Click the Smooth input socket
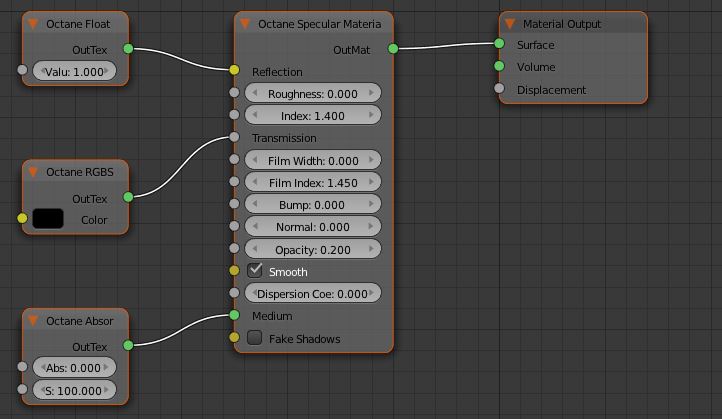 coord(234,270)
